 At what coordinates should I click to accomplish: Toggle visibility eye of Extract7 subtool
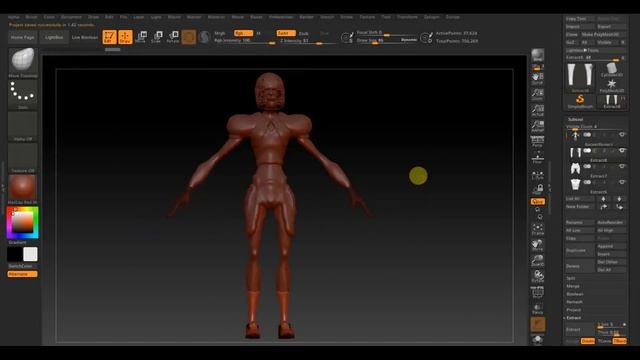point(622,167)
